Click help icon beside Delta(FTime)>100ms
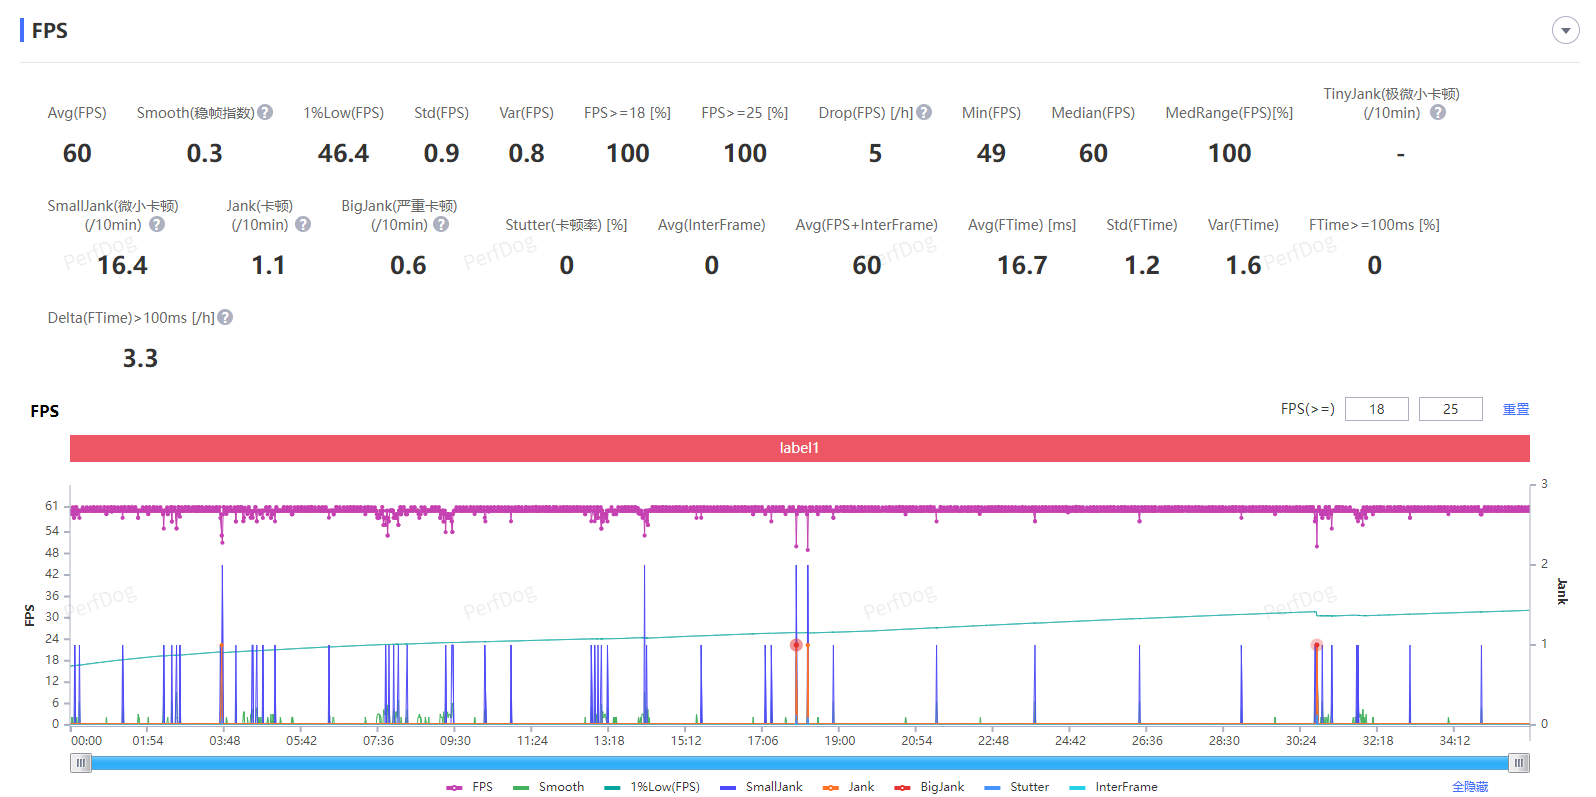The image size is (1596, 797). [225, 318]
